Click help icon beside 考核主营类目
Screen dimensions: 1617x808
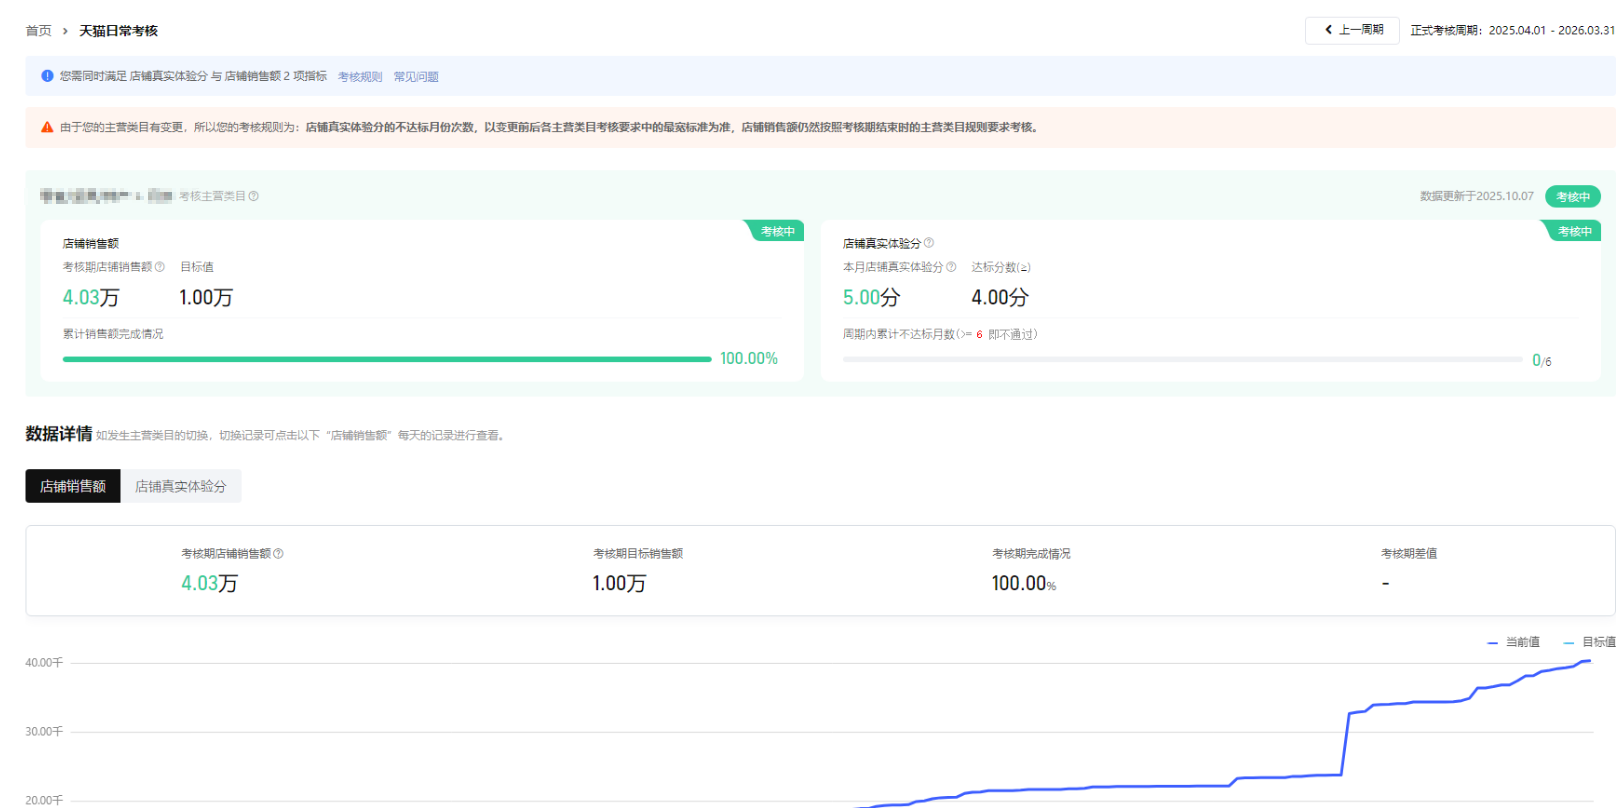[254, 196]
